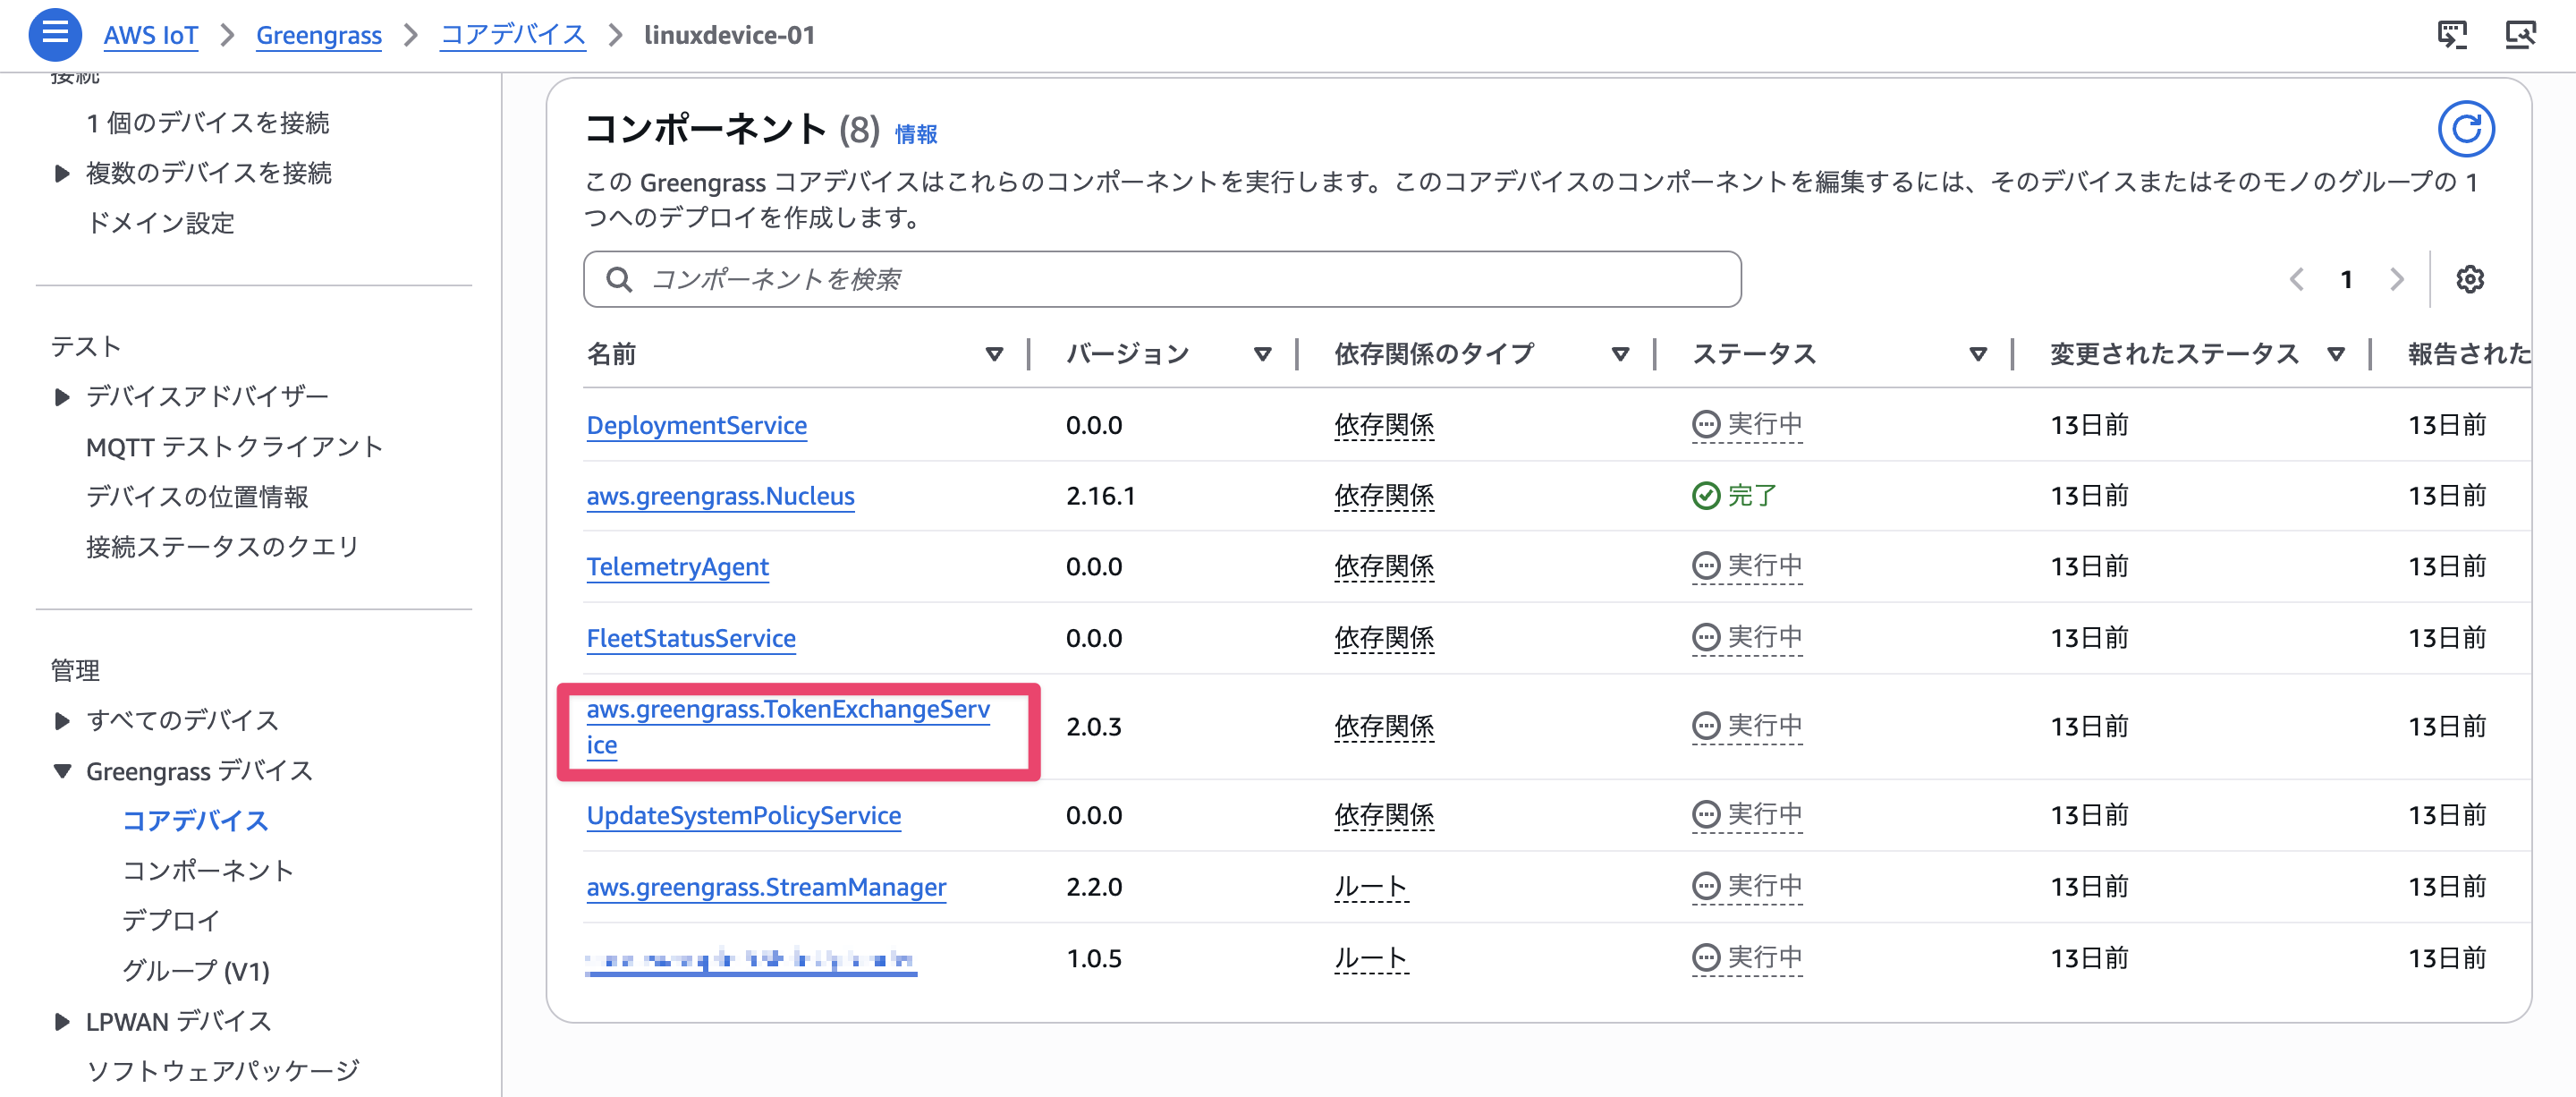Open デプロイ in sidebar

(170, 920)
